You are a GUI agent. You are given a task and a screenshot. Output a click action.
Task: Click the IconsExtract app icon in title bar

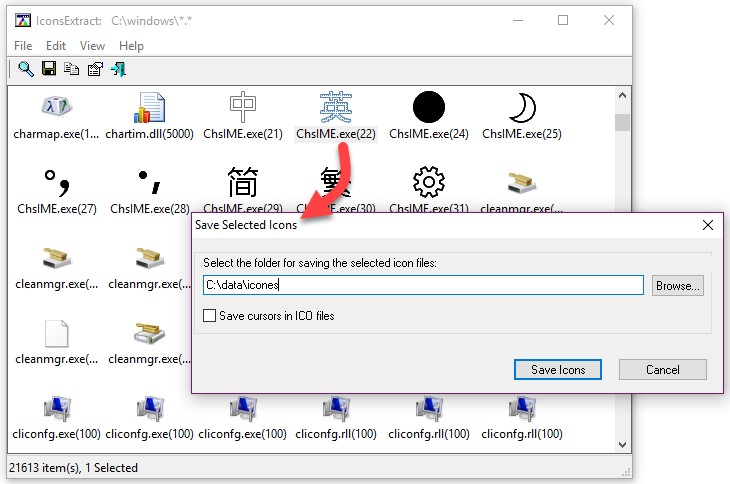(x=22, y=20)
